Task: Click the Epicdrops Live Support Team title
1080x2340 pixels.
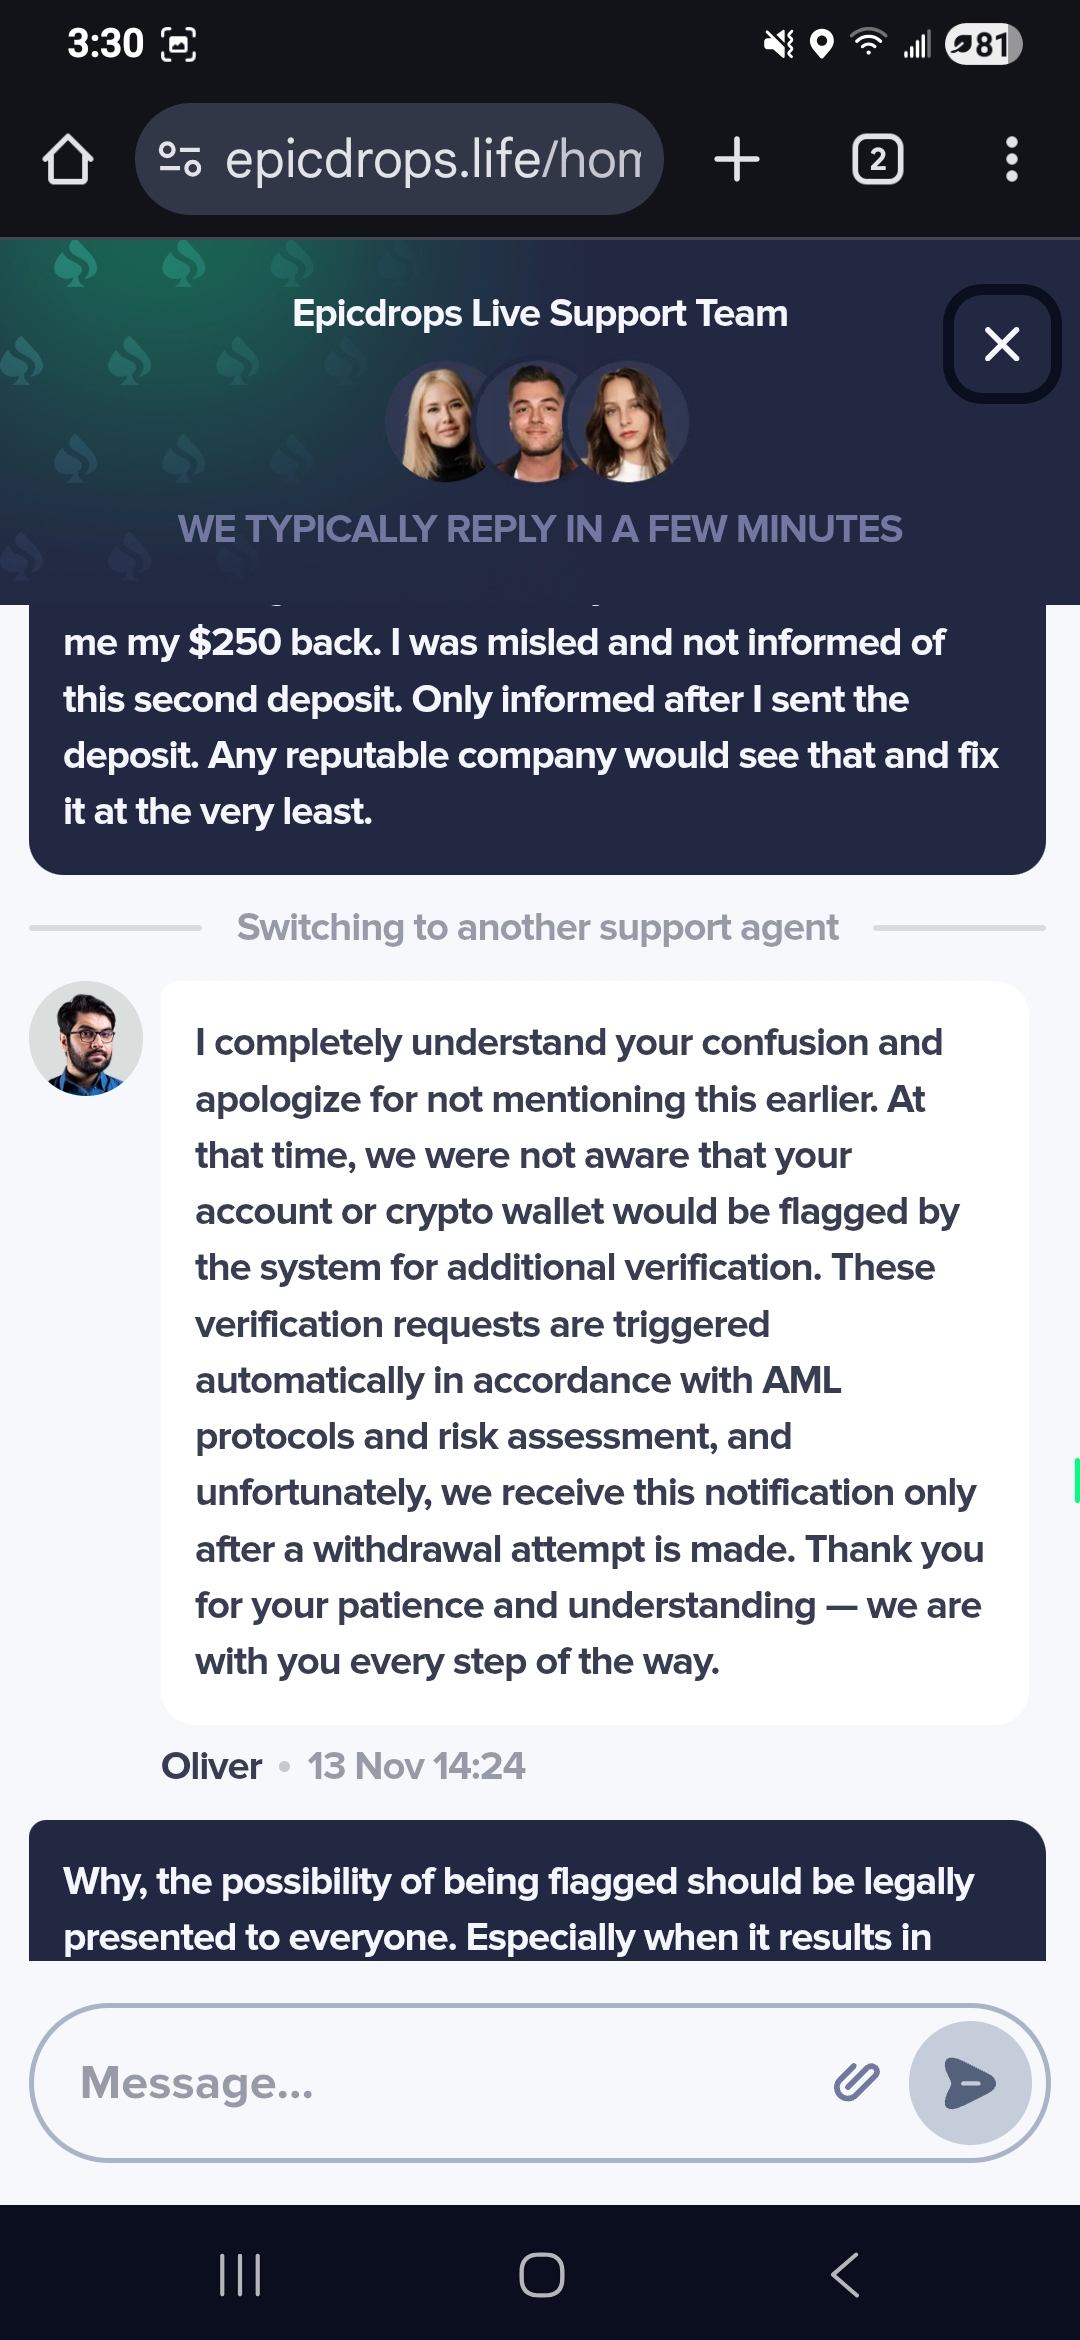Action: point(540,314)
